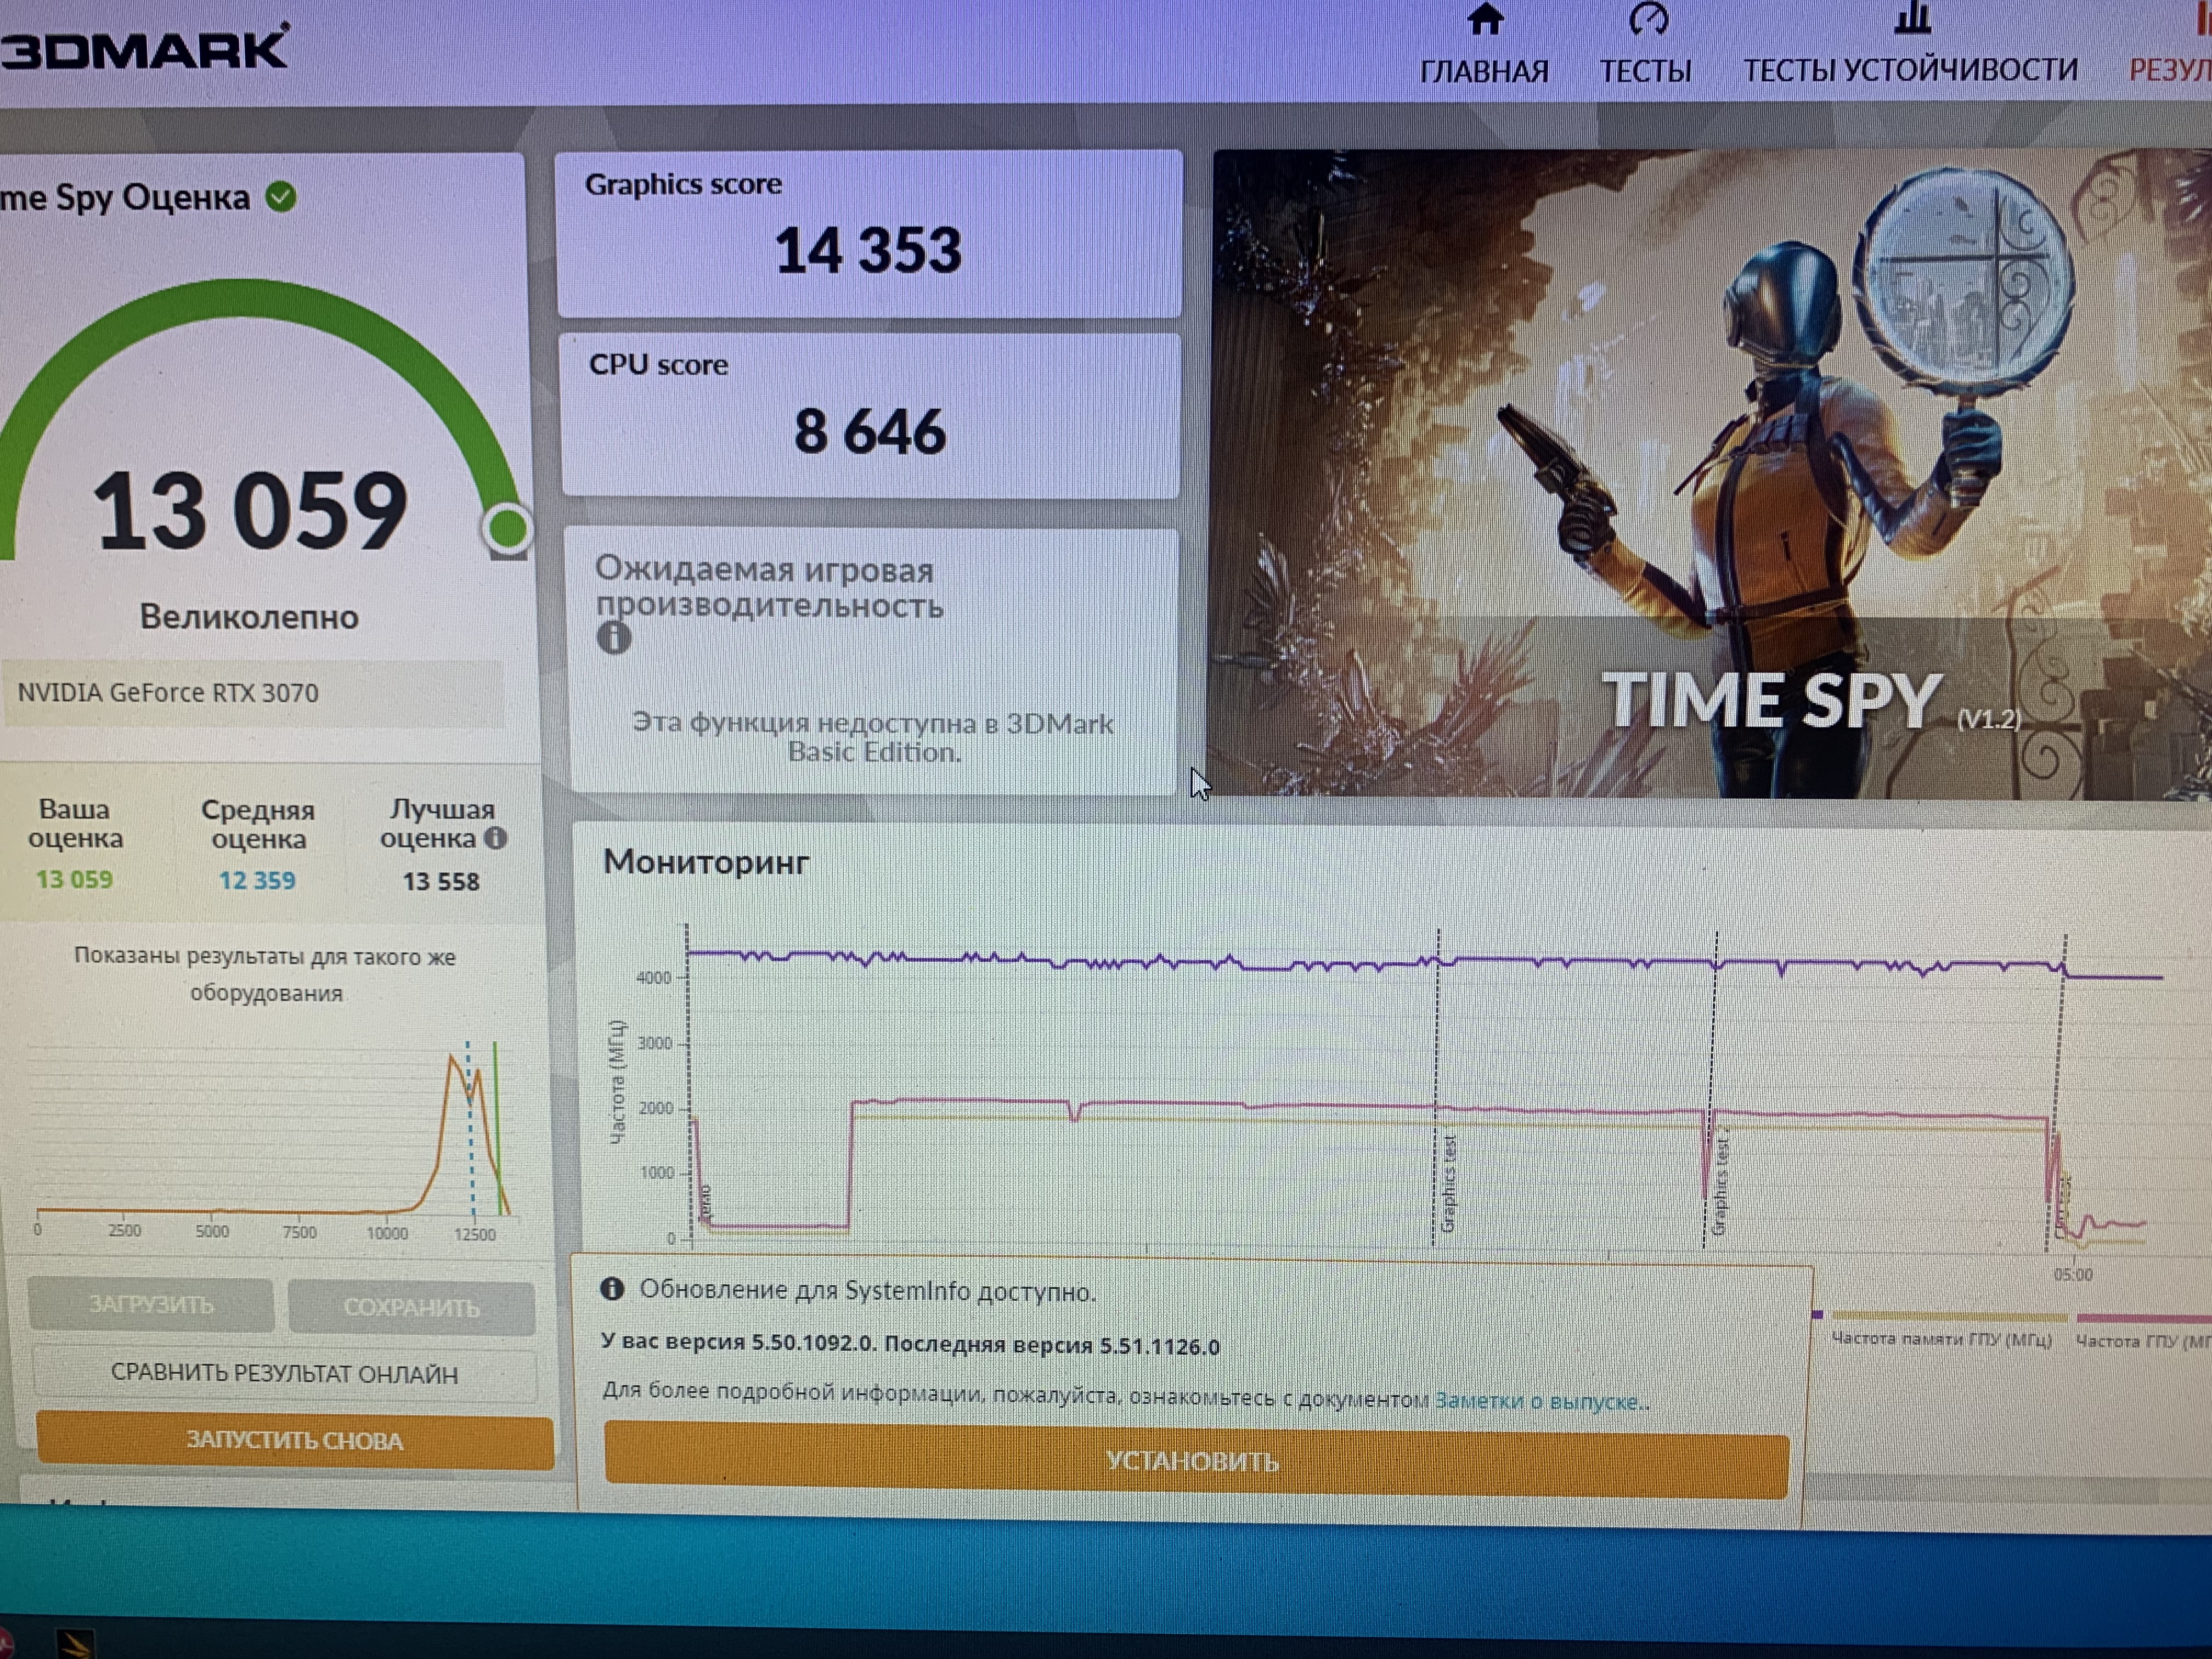
Task: Click the green verified checkmark next to Time Spy score
Action: (281, 197)
